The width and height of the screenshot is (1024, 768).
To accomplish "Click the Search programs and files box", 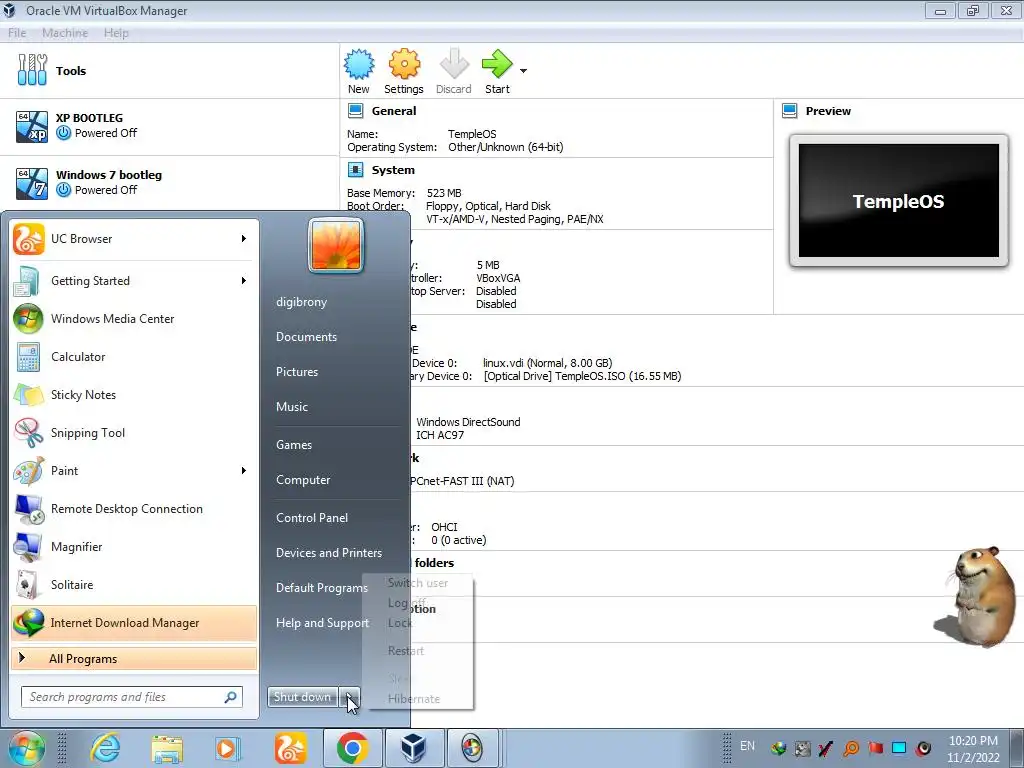I will (132, 697).
